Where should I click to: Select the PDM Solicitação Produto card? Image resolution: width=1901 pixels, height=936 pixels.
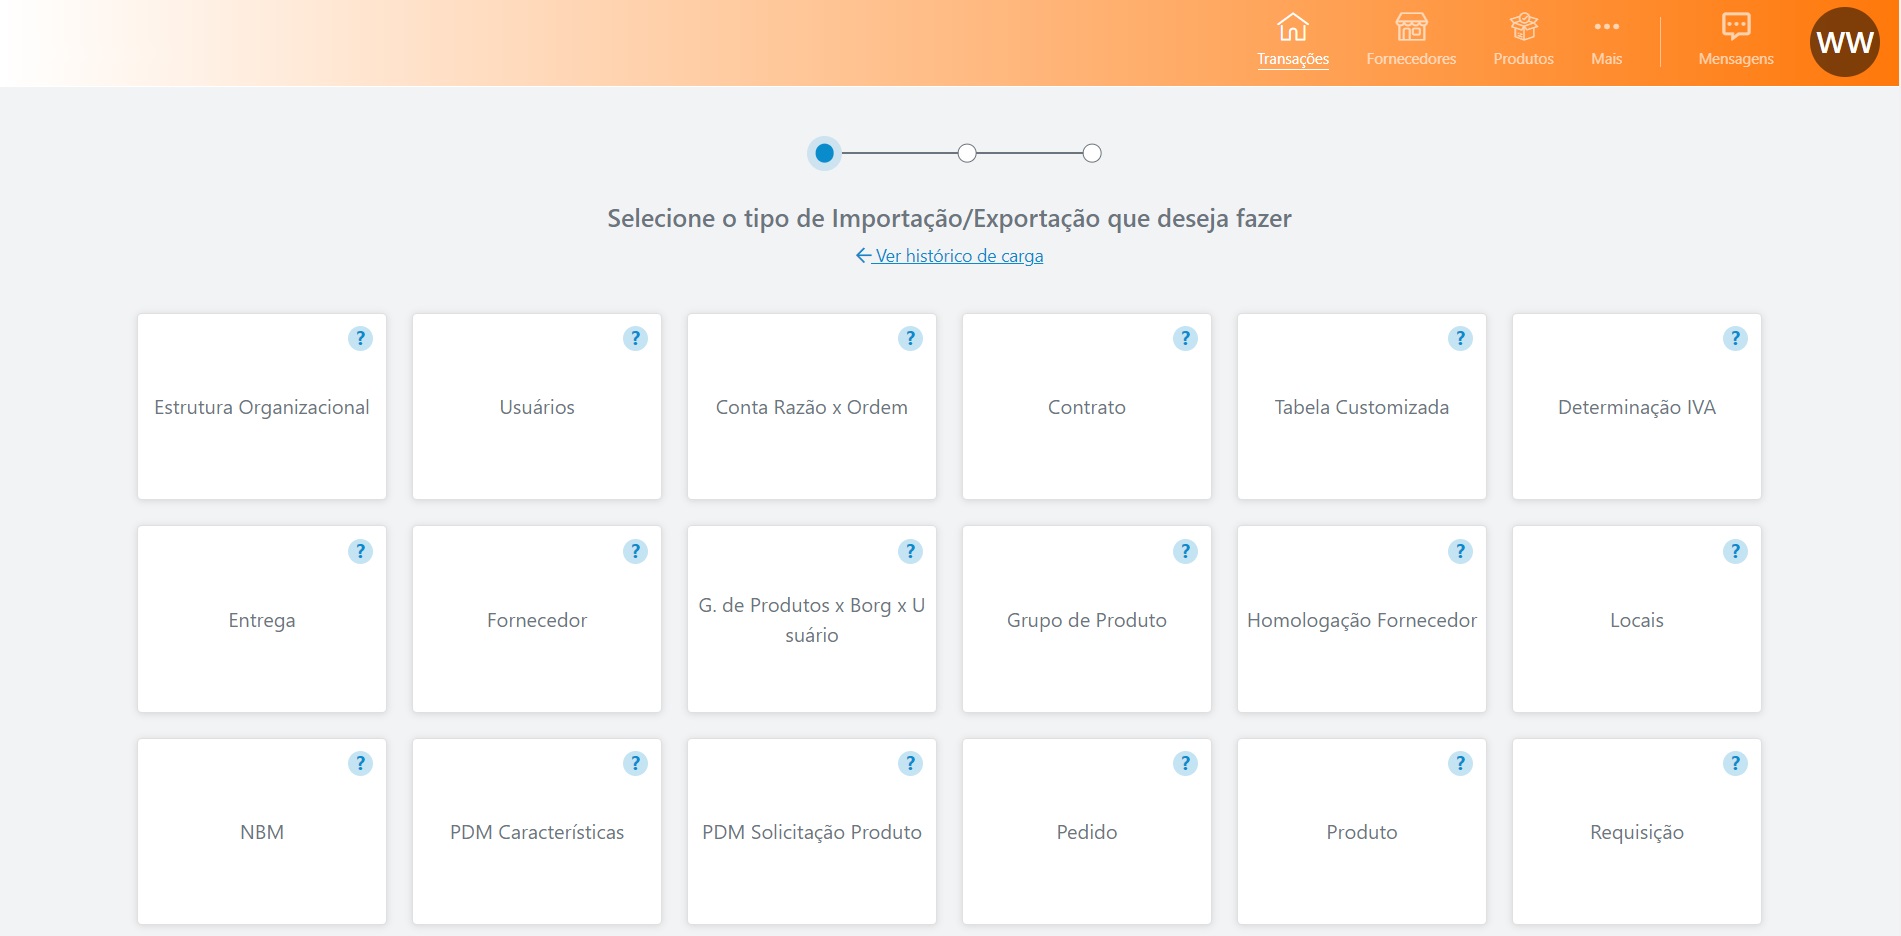812,832
